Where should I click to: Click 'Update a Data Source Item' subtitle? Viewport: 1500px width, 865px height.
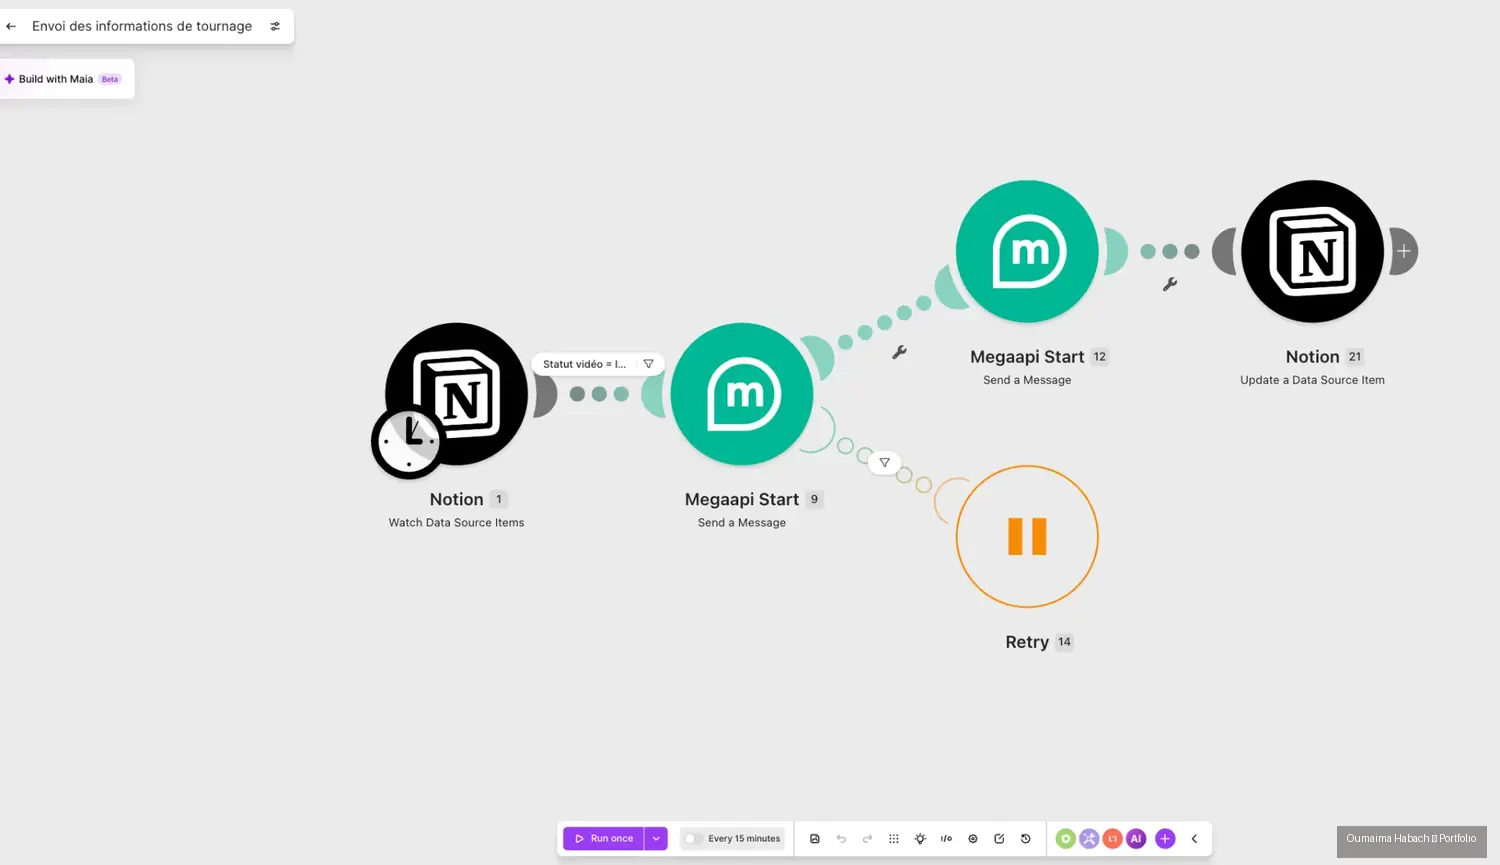1312,380
